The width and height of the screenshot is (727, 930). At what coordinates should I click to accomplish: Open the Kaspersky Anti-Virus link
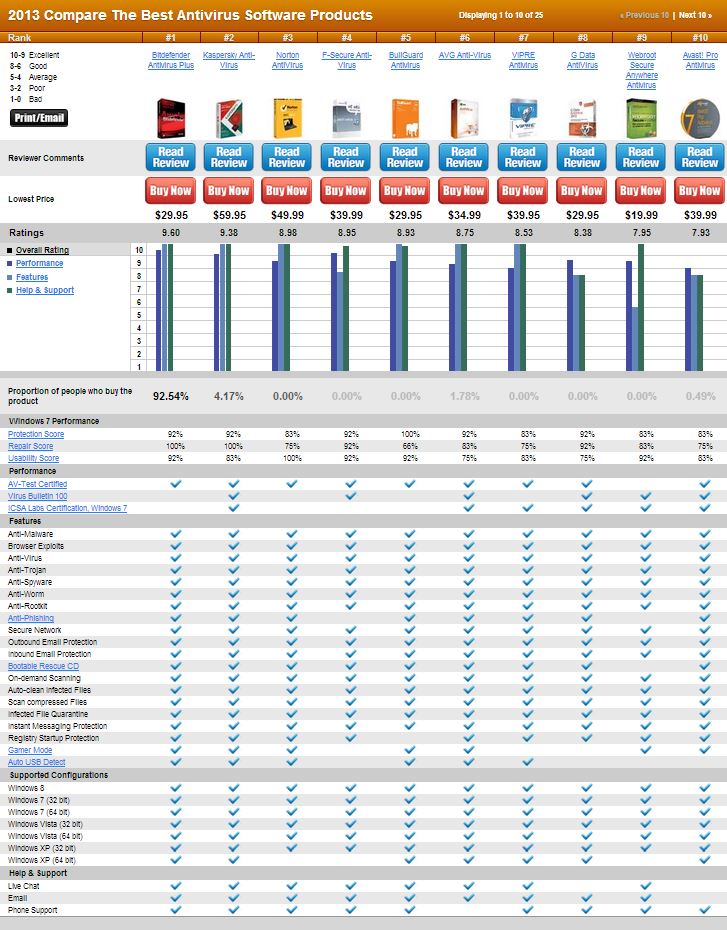(x=229, y=60)
